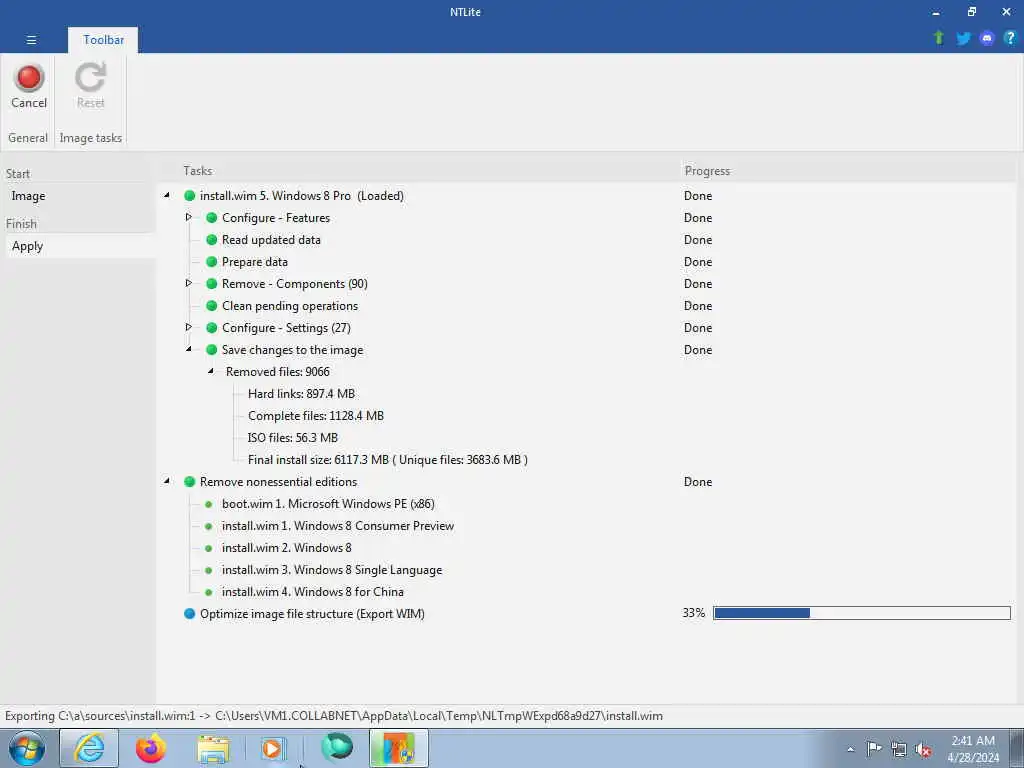Click the 33% export progress bar
1024x768 pixels.
click(861, 613)
